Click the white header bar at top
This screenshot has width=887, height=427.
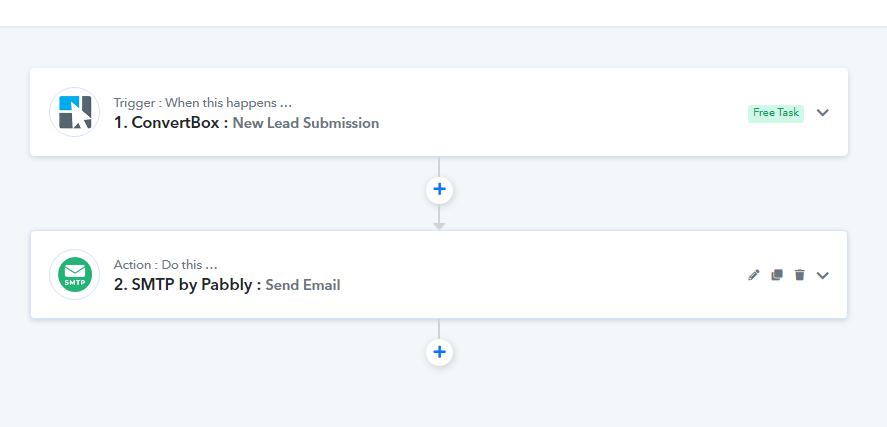point(444,12)
